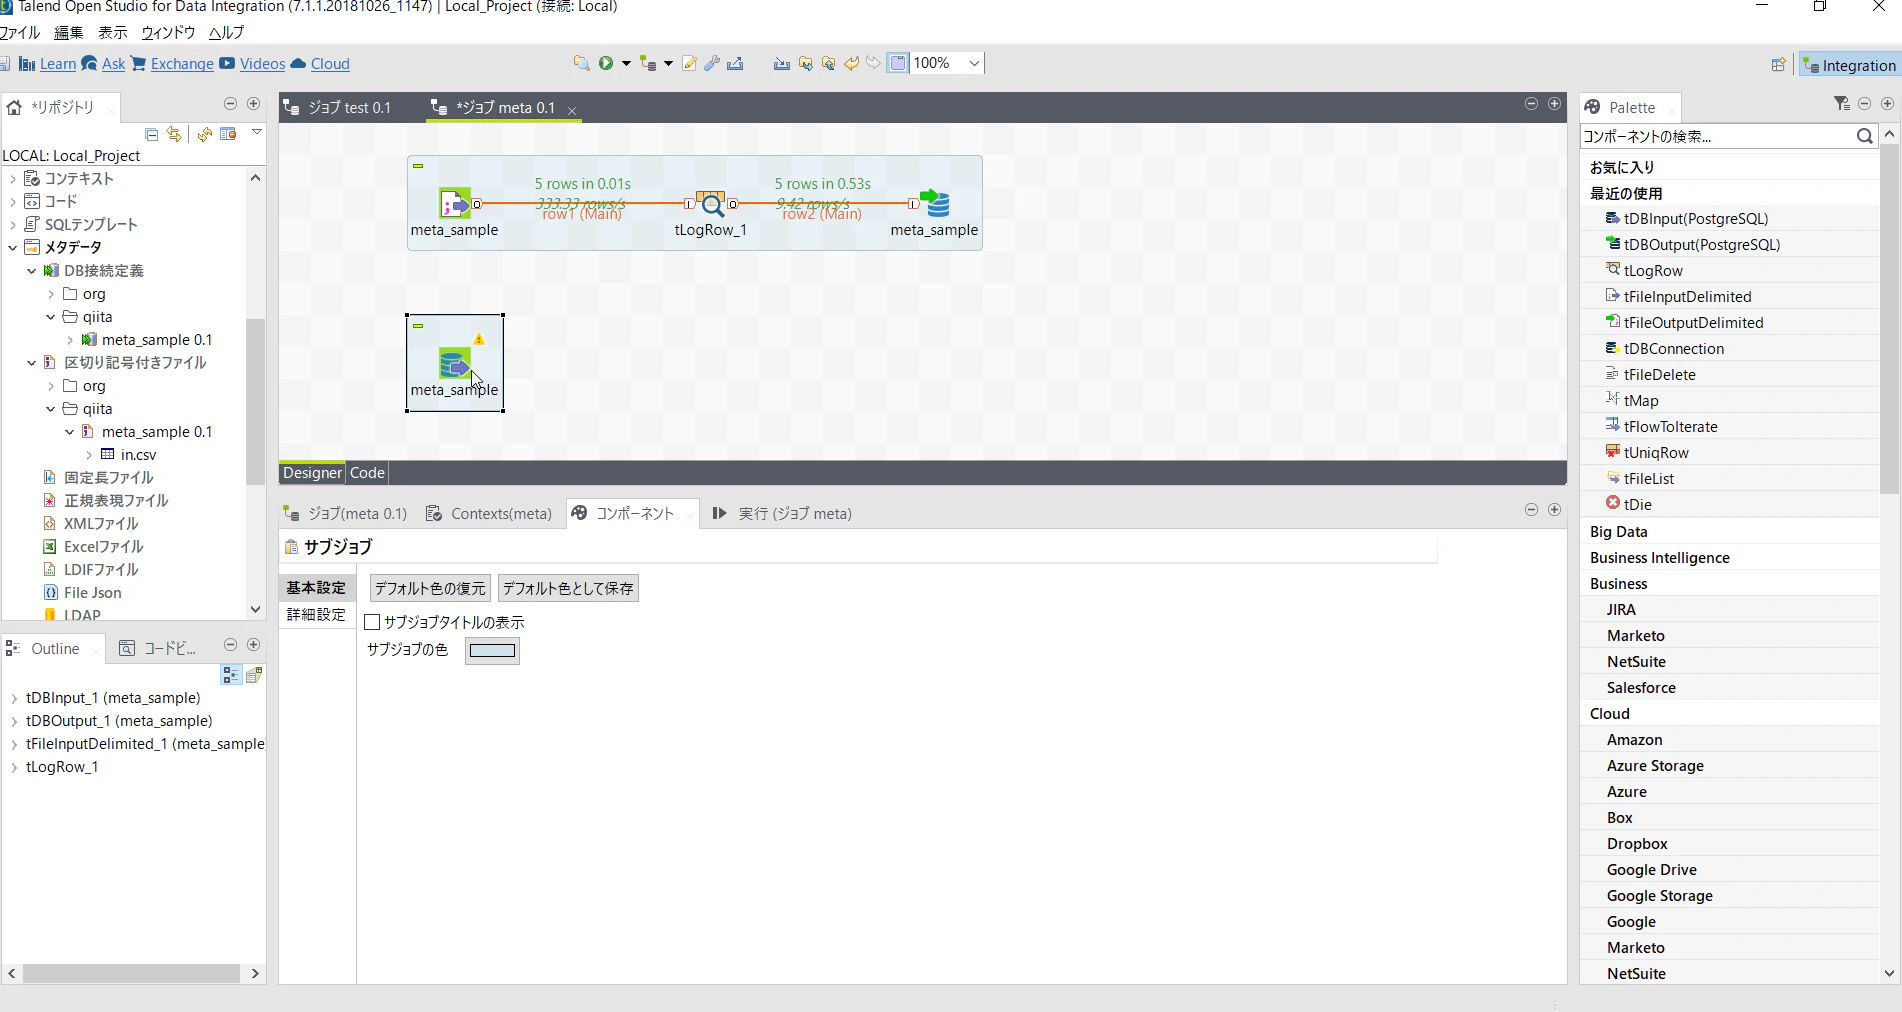Screen dimensions: 1902x1012
Task: Collapse the DB接続定義 tree node
Action: [x=32, y=270]
